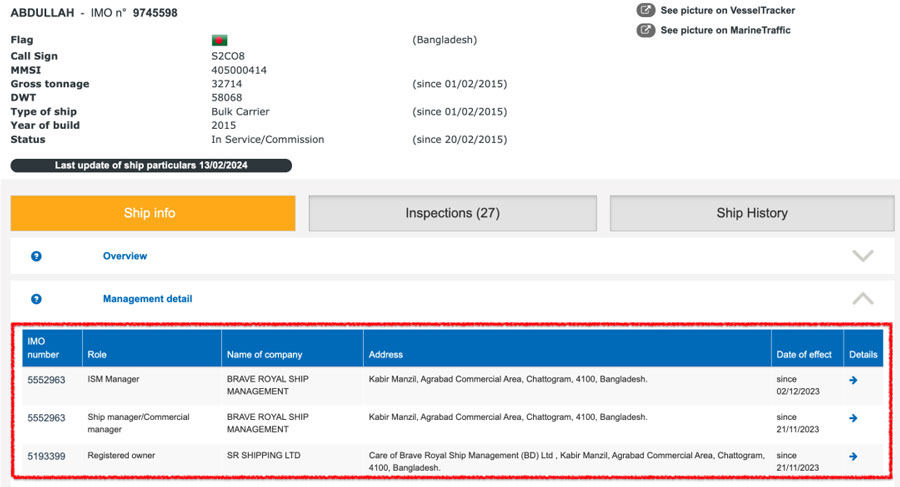Click Ship manager/Commercial manager role cell
Screen dimensions: 900x487
[x=138, y=423]
